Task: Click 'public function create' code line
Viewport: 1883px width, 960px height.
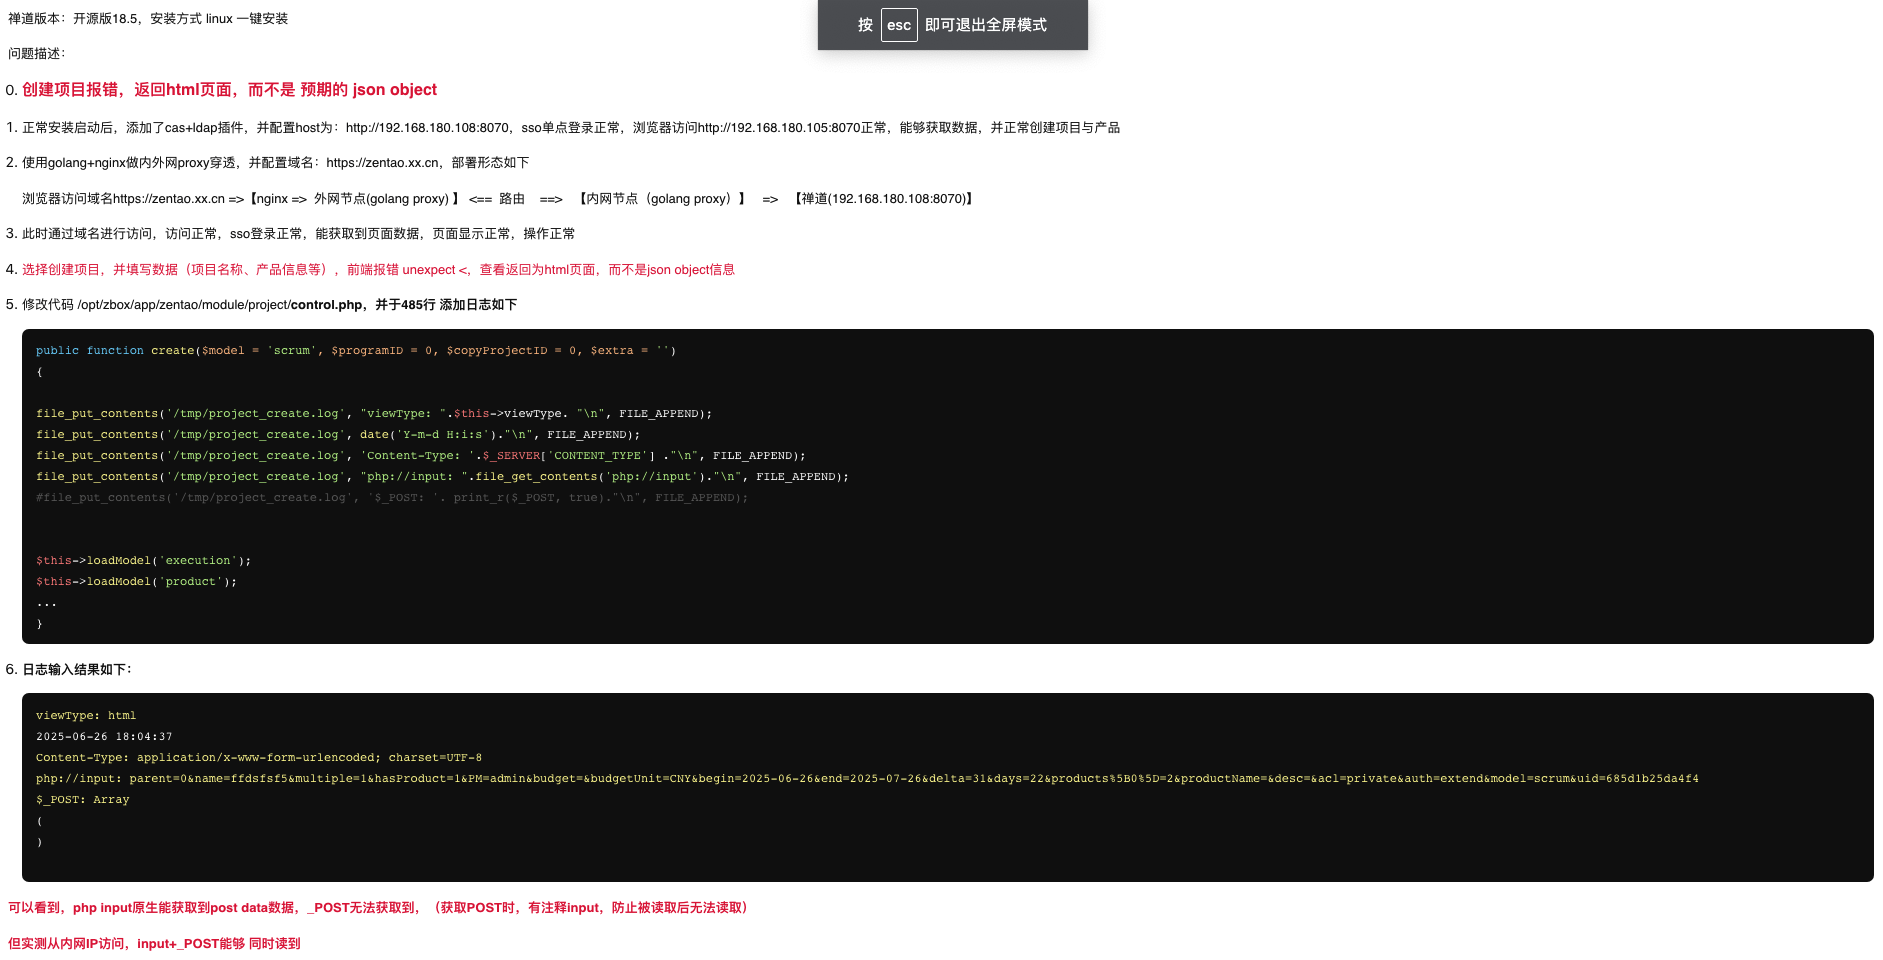Action: click(356, 351)
